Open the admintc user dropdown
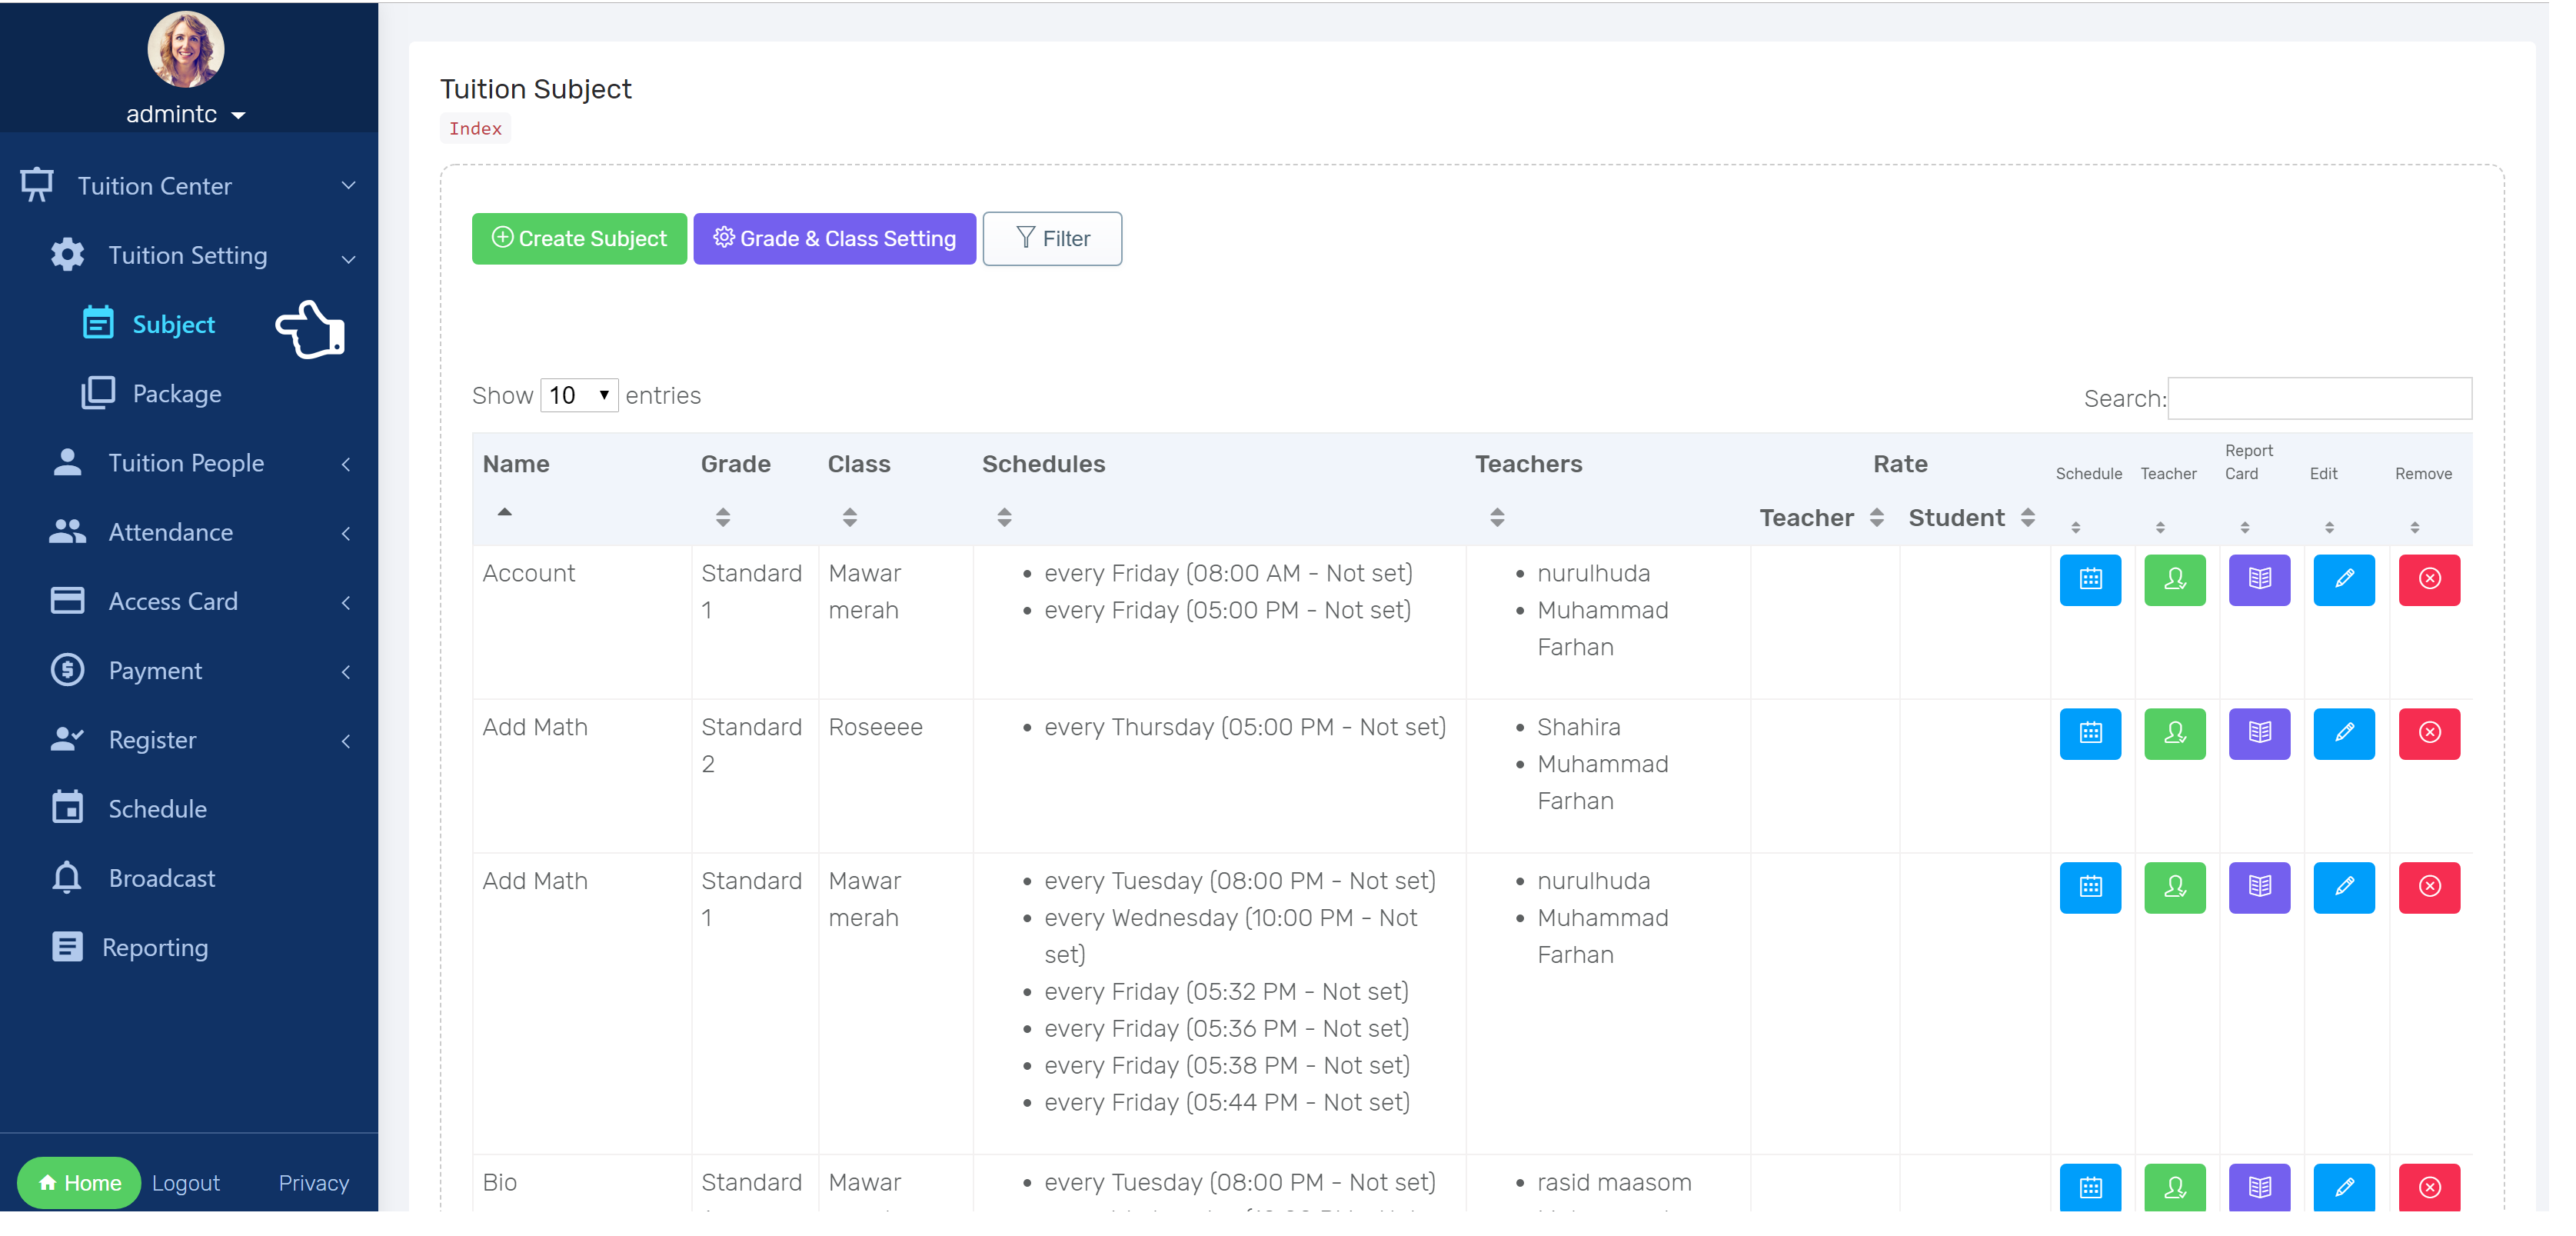Viewport: 2576px width, 1236px height. coord(186,114)
